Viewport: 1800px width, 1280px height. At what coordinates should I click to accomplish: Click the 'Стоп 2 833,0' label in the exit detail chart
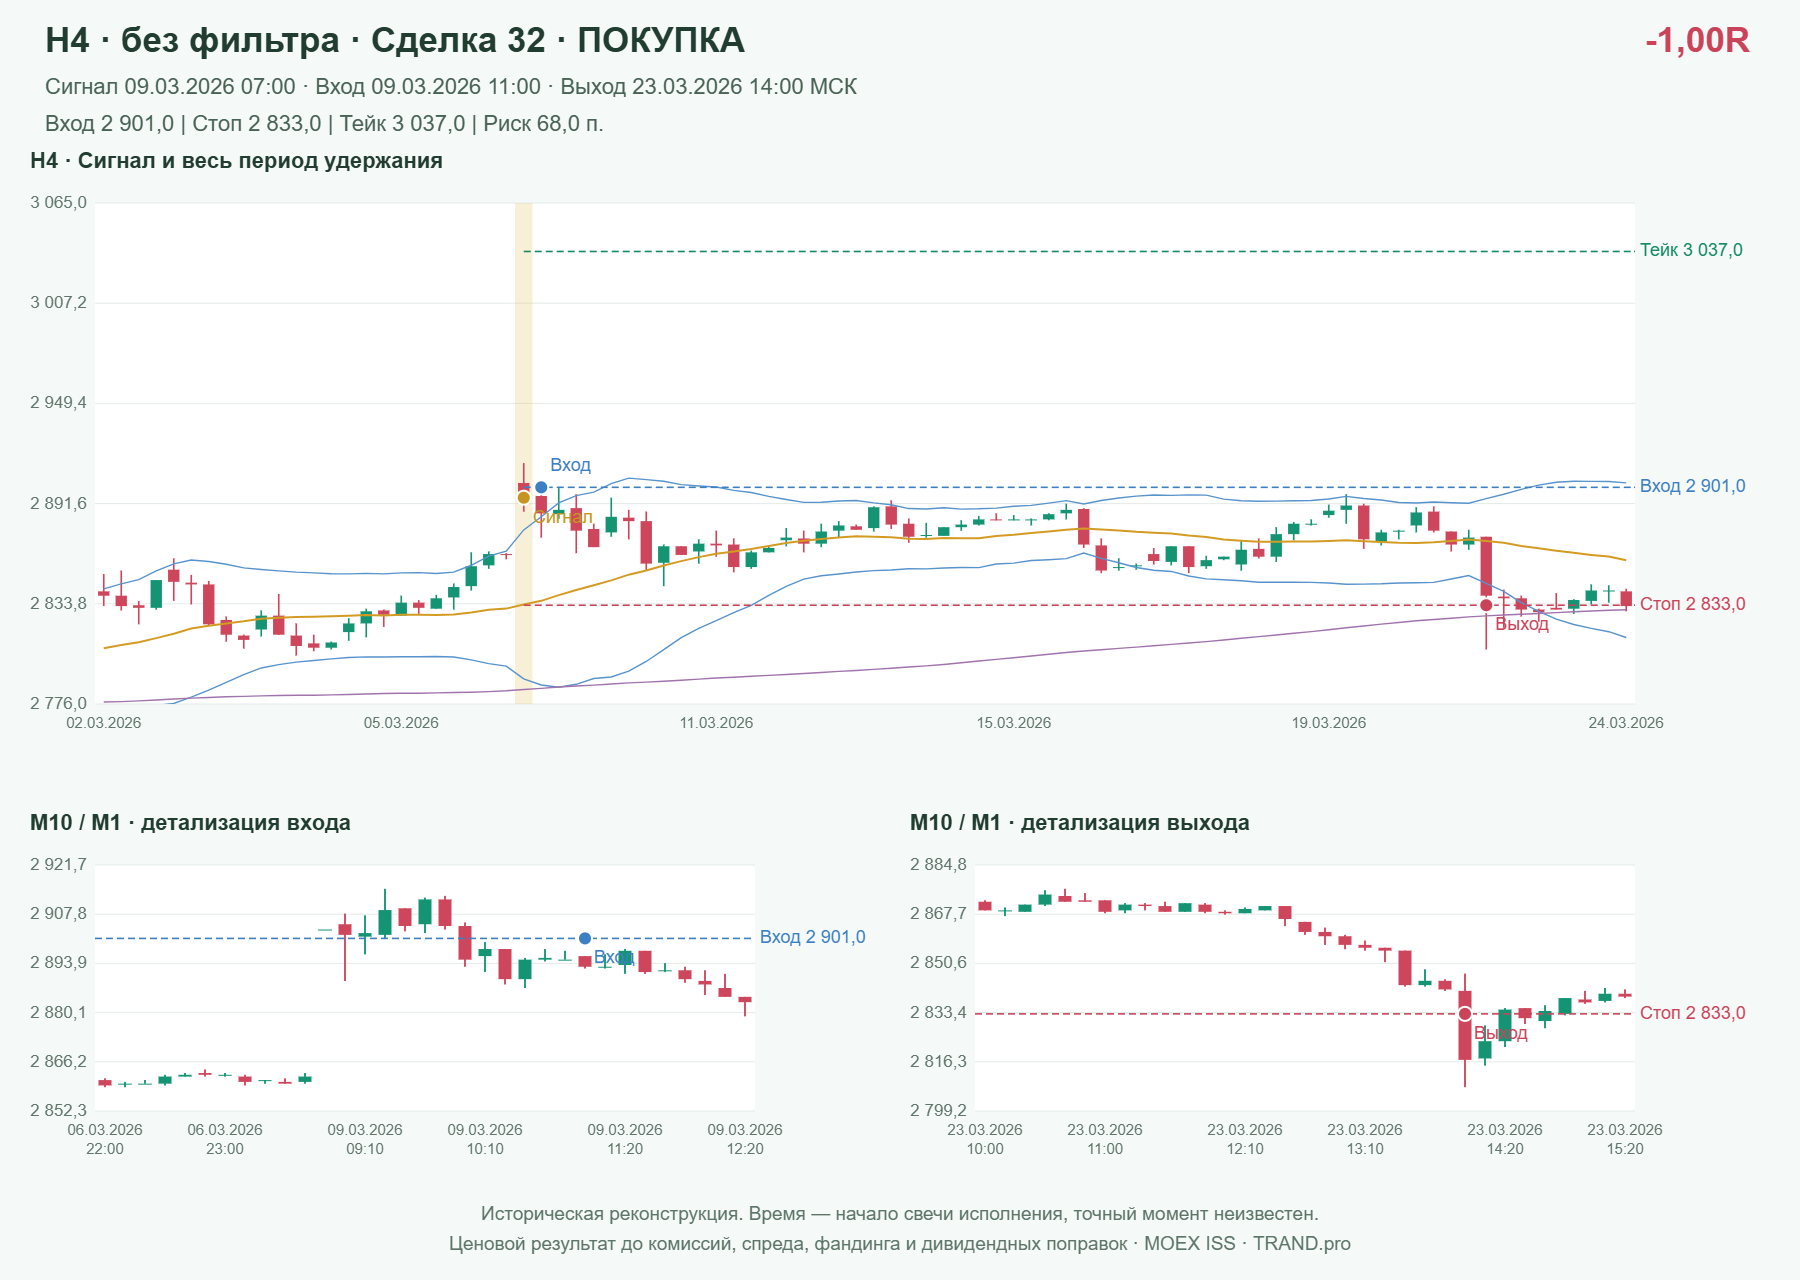pyautogui.click(x=1693, y=1013)
